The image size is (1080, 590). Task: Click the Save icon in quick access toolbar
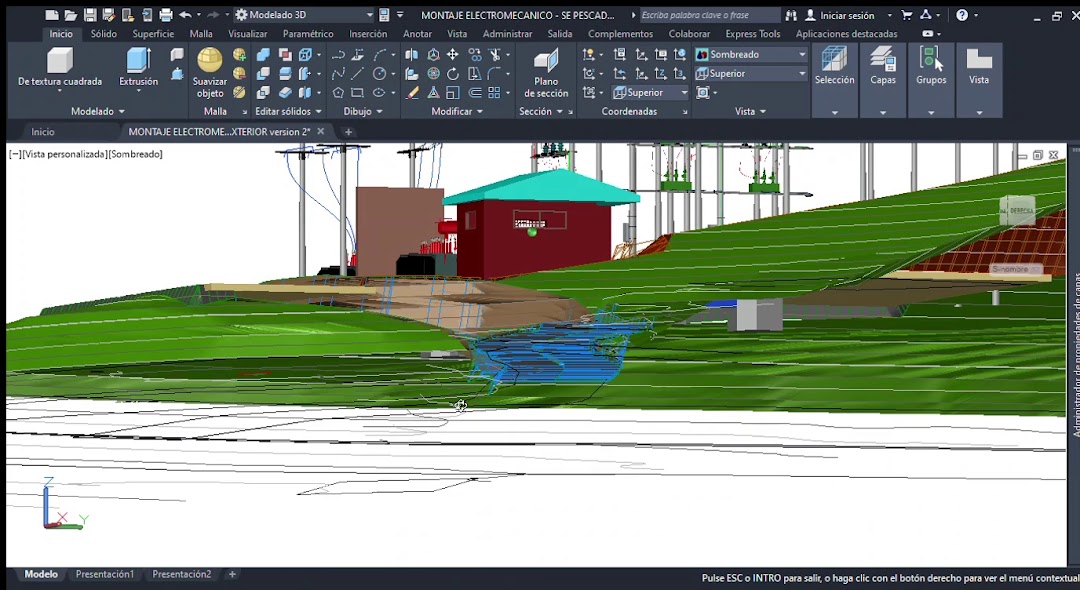(90, 15)
